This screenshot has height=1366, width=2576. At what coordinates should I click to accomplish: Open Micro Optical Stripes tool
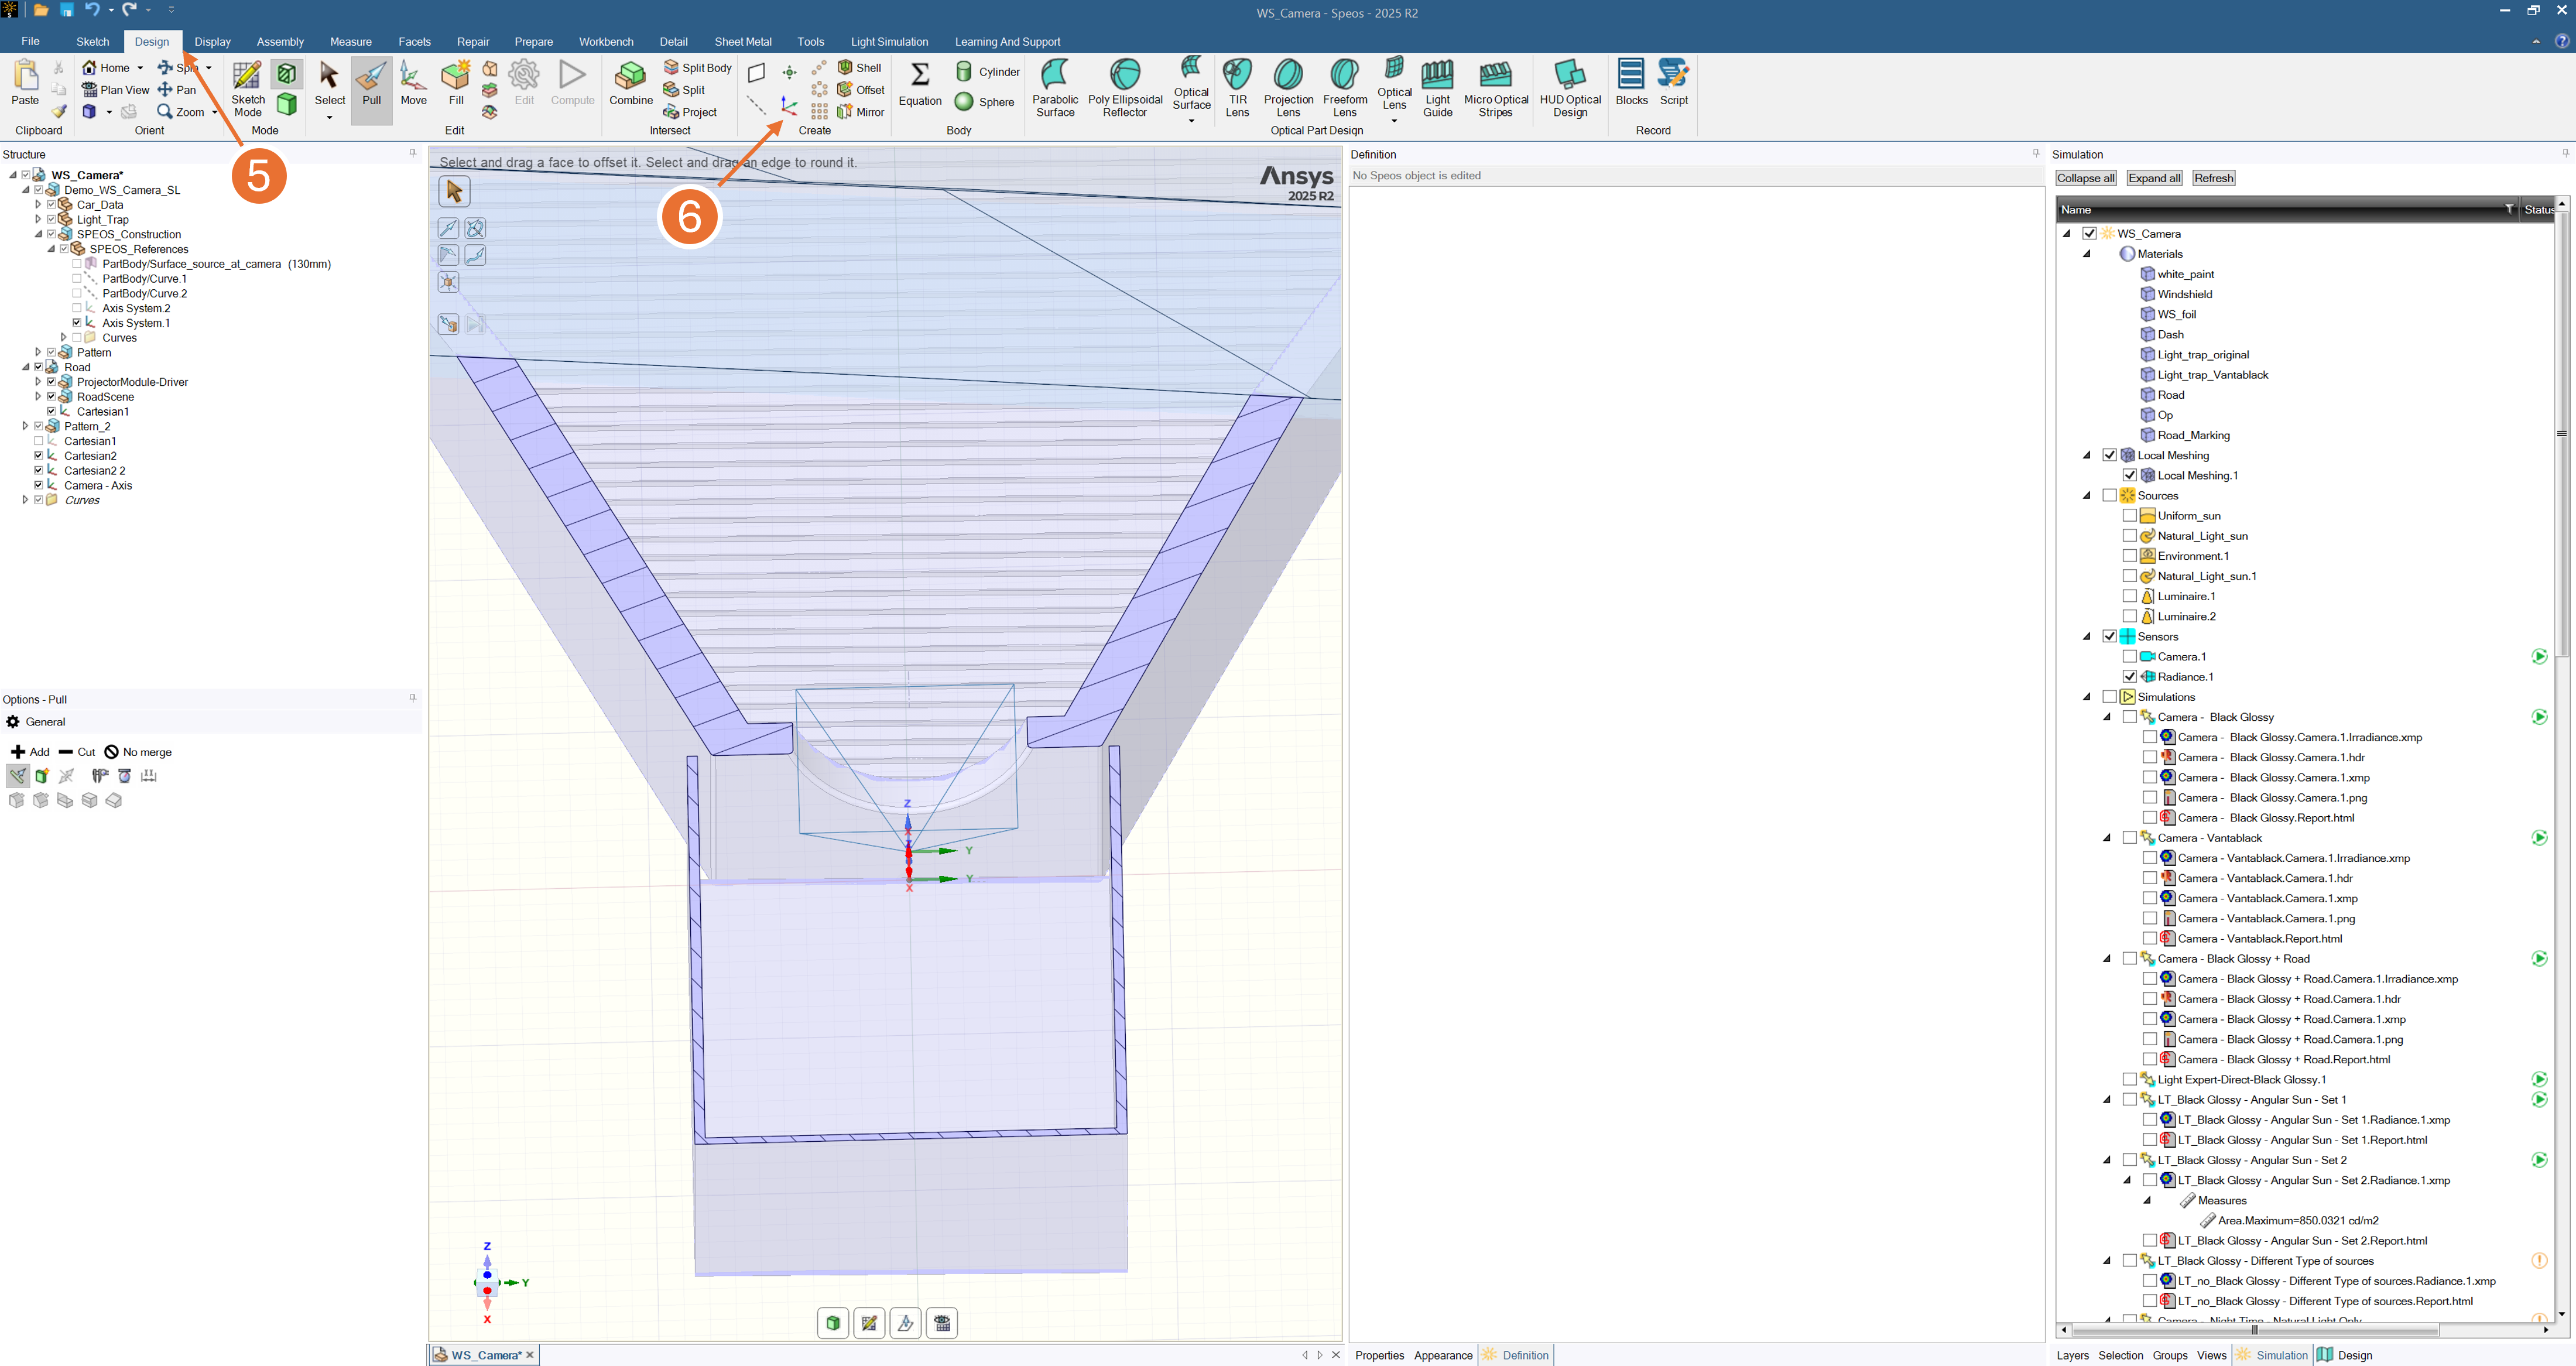click(1496, 89)
